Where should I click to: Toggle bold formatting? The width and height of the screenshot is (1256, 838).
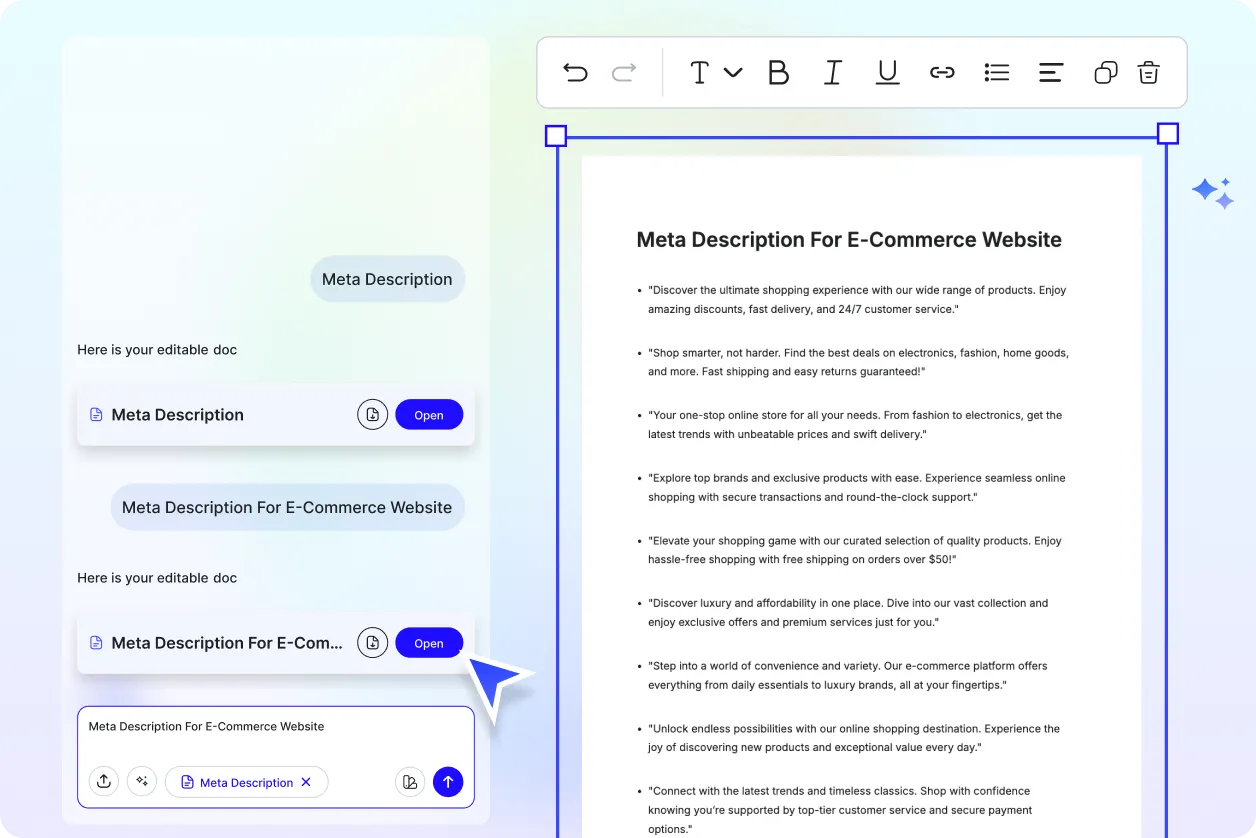(778, 72)
